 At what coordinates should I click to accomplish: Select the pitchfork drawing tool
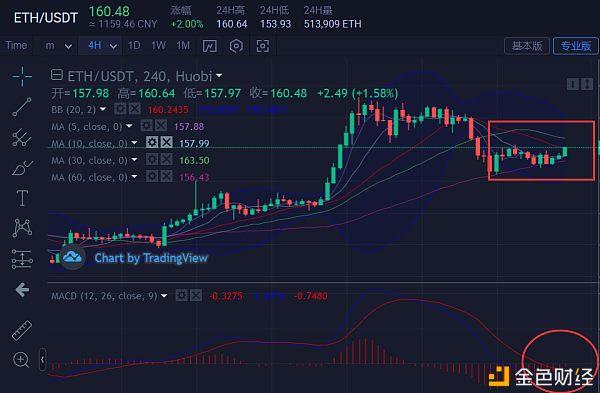click(22, 137)
